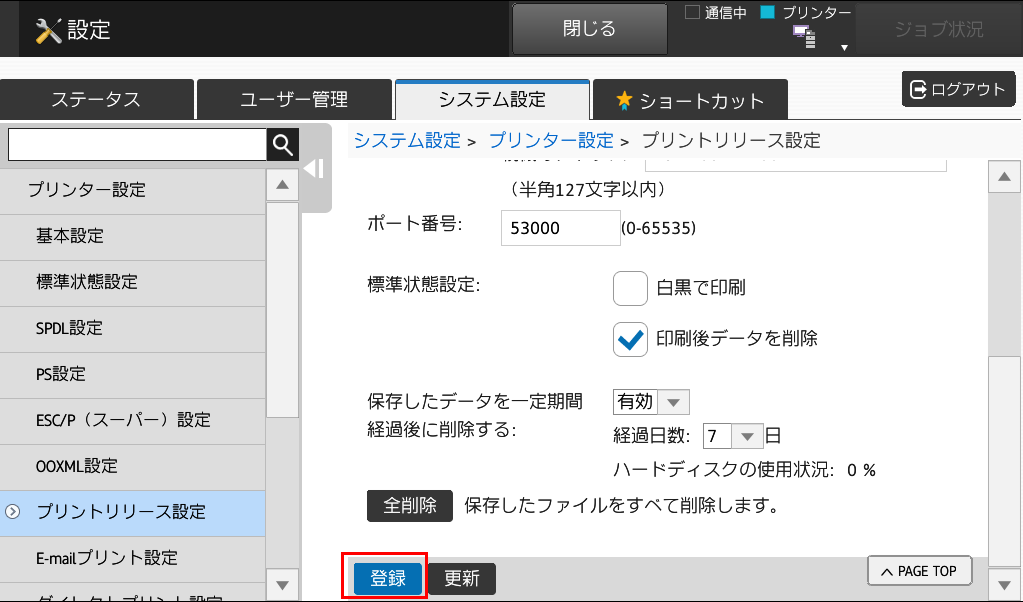Select the システム設定 tab
This screenshot has width=1023, height=602.
pyautogui.click(x=493, y=100)
